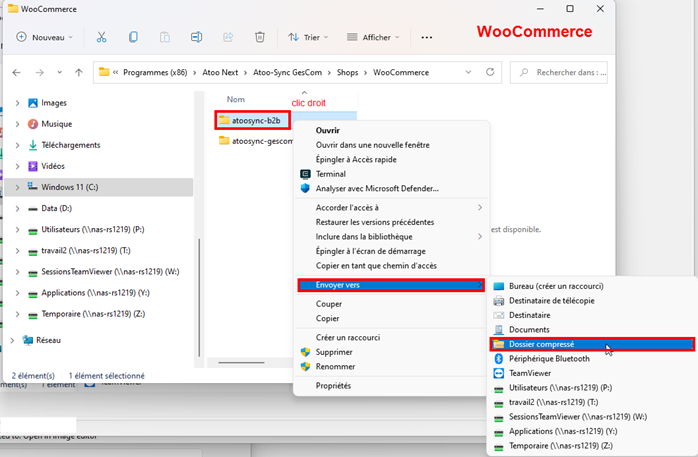Expand the Réseau tree node
This screenshot has height=457, width=698.
[12, 340]
